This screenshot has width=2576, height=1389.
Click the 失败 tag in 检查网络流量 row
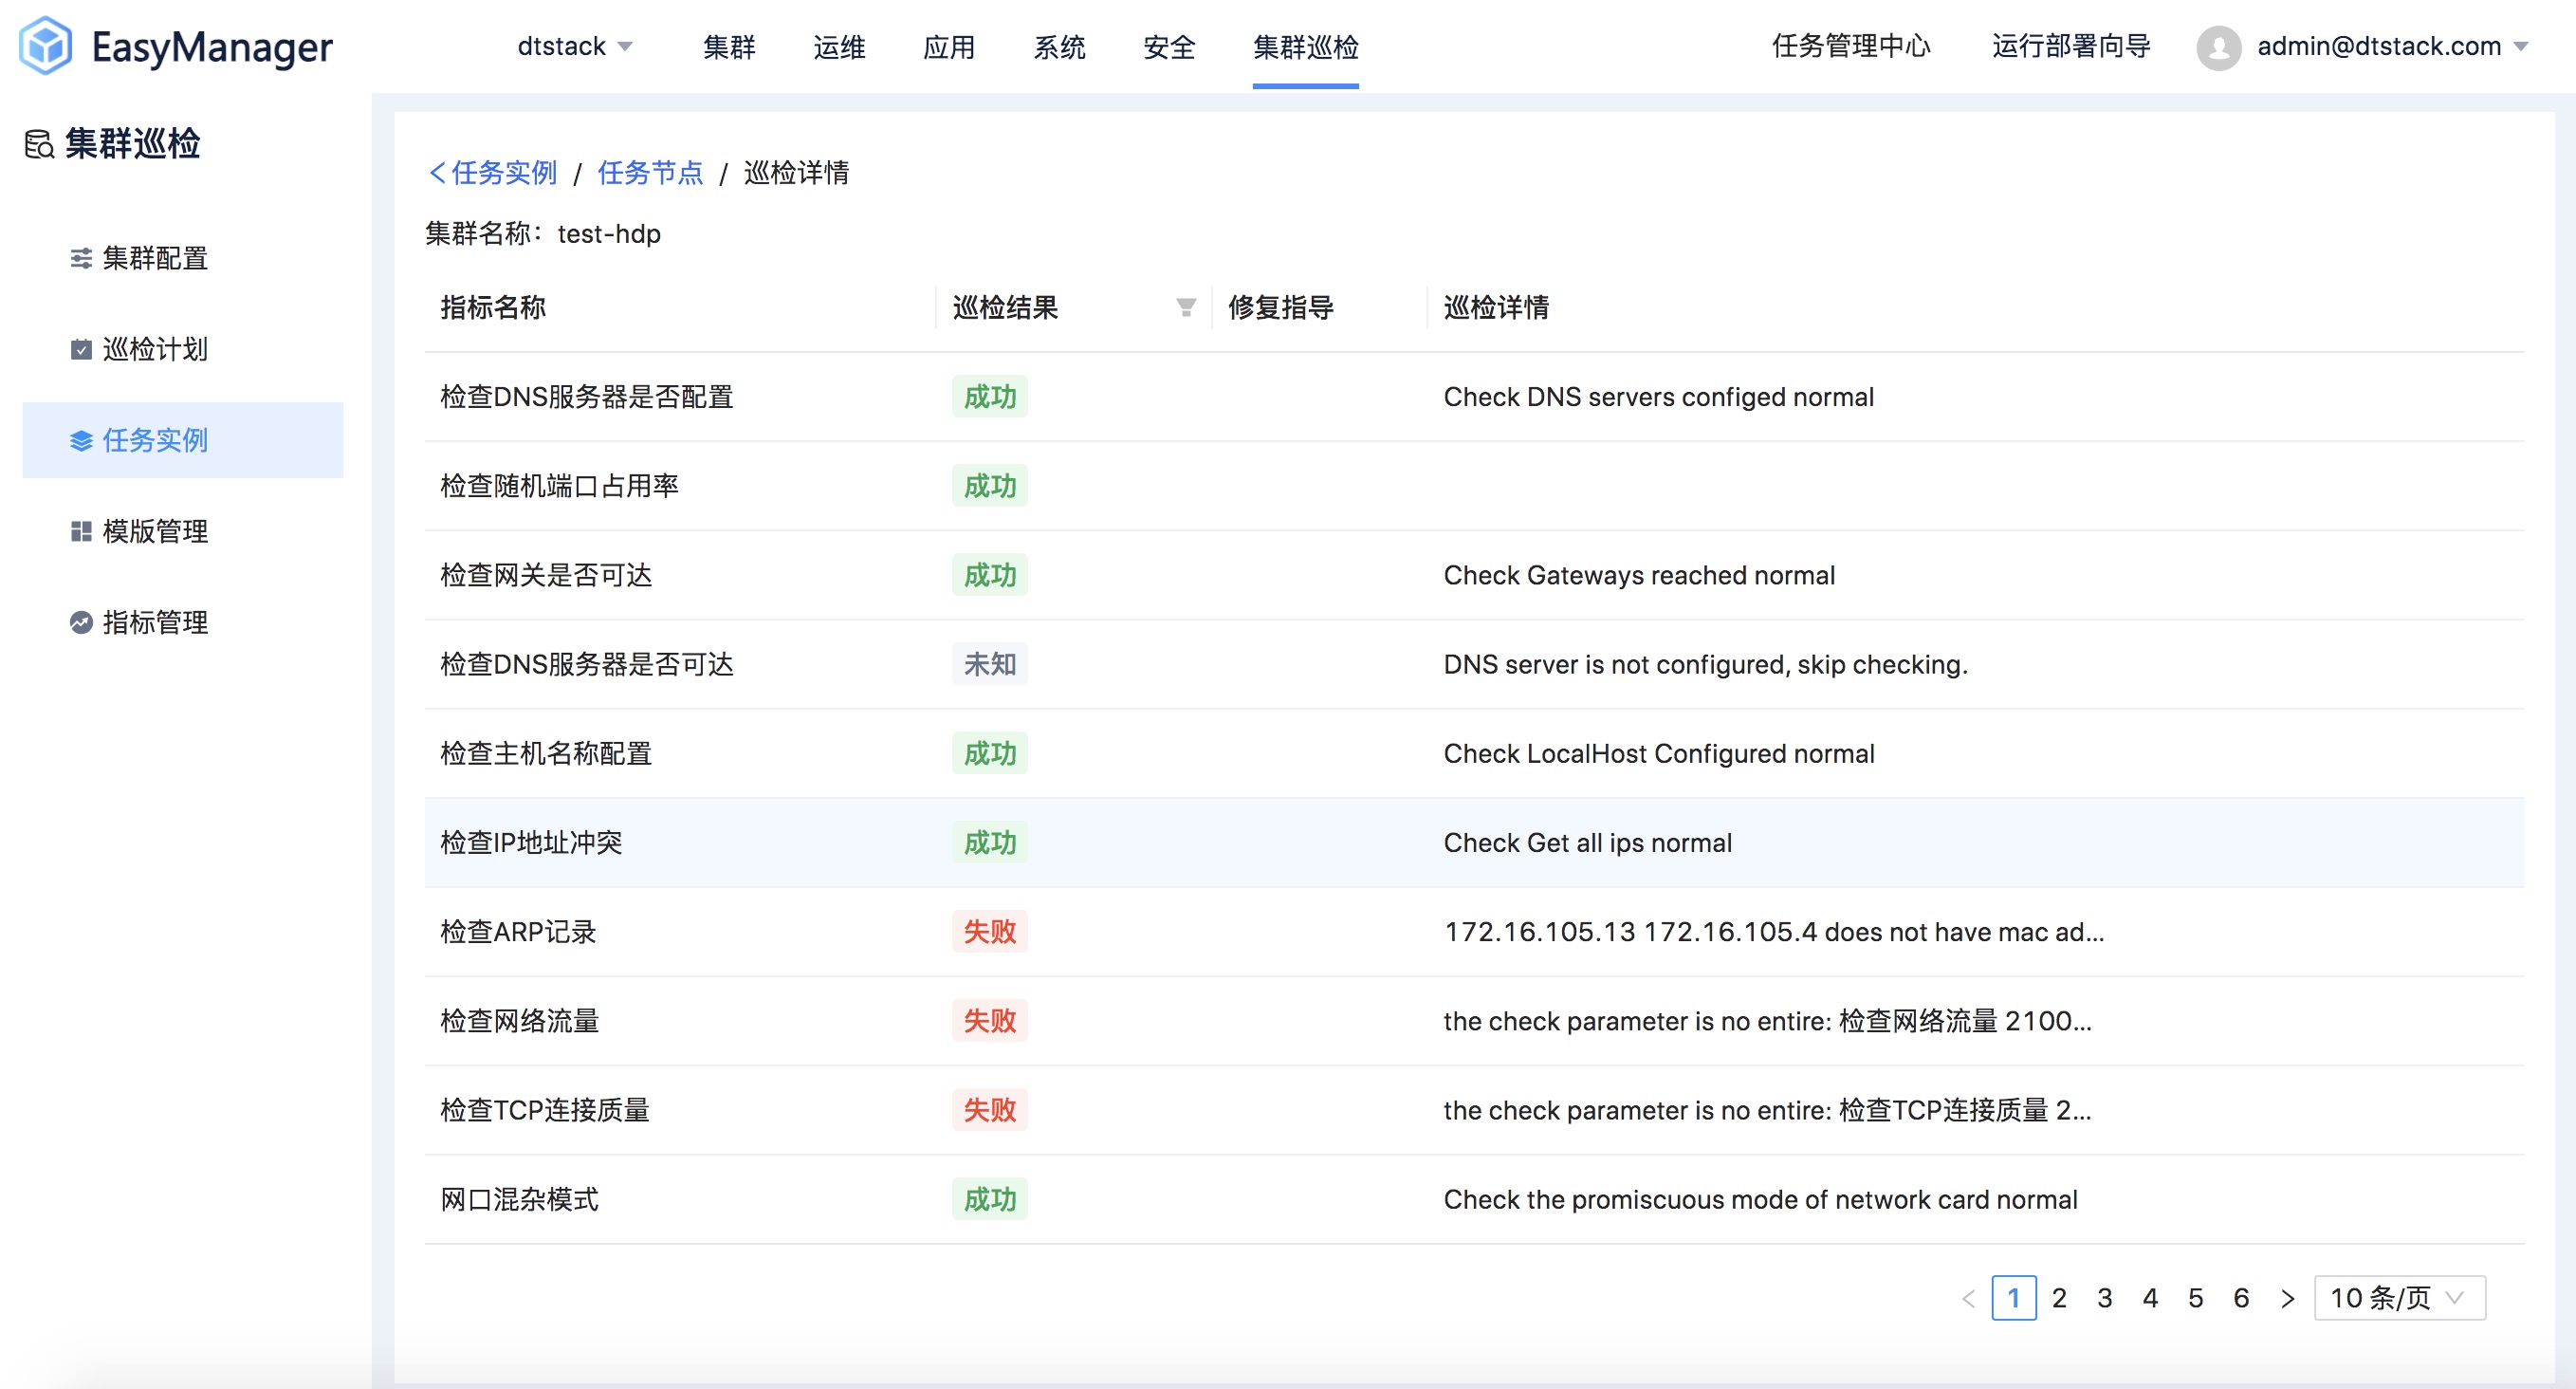pyautogui.click(x=990, y=1022)
